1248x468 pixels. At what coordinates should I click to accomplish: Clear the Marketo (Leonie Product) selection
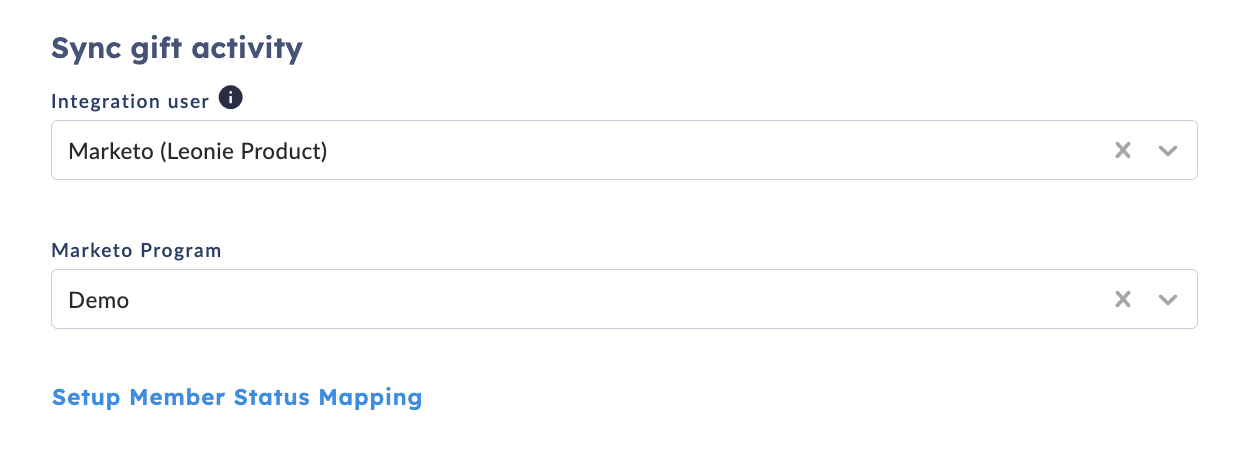pos(1123,151)
